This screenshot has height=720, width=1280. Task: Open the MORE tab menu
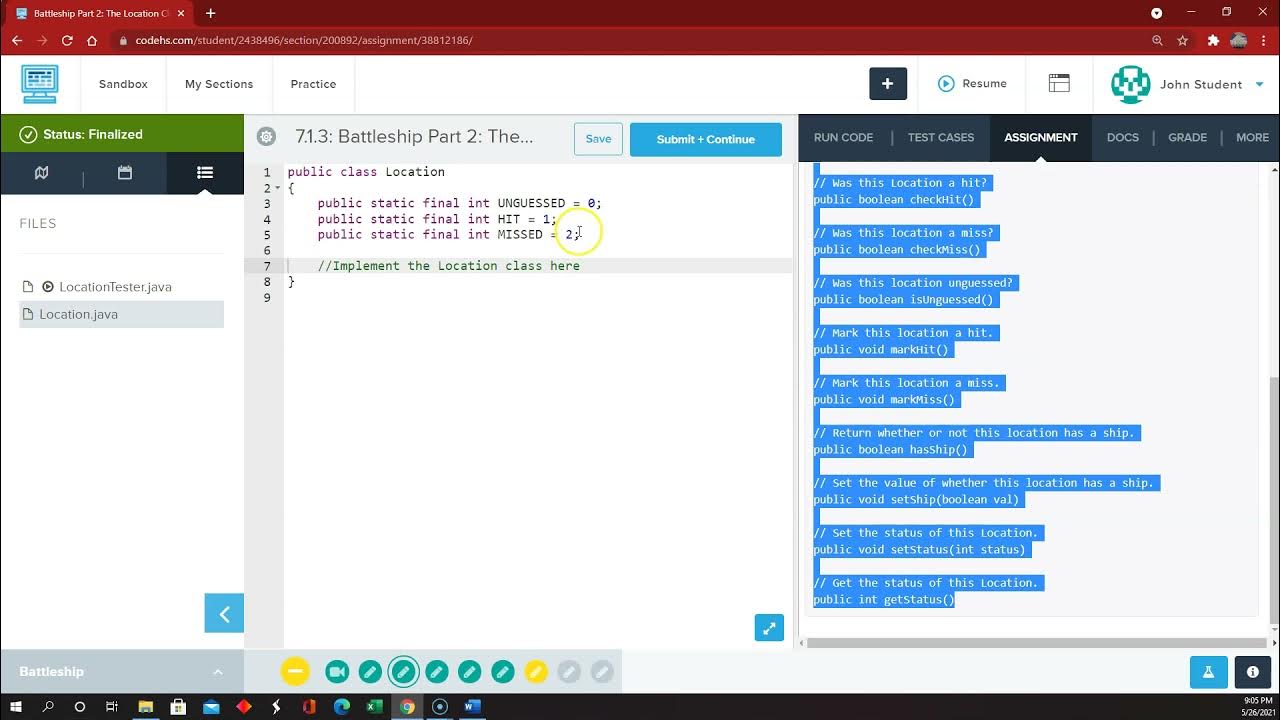(x=1252, y=138)
